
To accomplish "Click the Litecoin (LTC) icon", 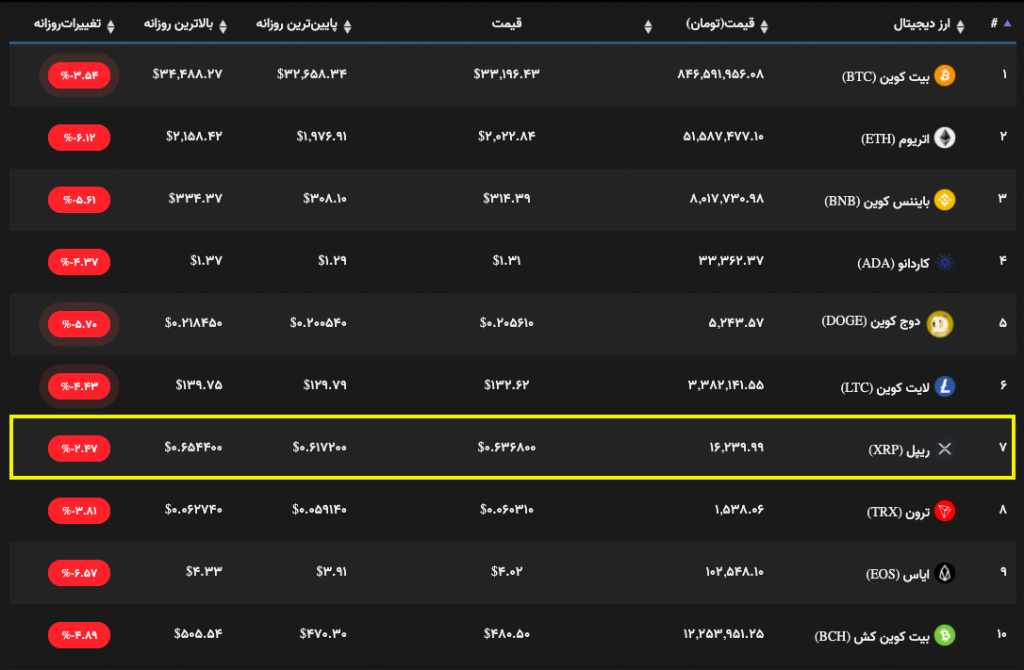I will [944, 387].
